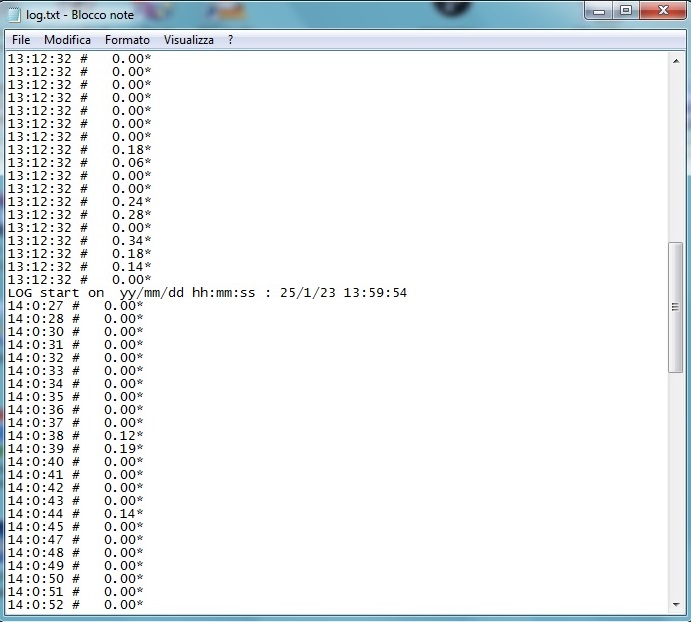Minimize the log.txt window
Image resolution: width=691 pixels, height=622 pixels.
tap(598, 11)
